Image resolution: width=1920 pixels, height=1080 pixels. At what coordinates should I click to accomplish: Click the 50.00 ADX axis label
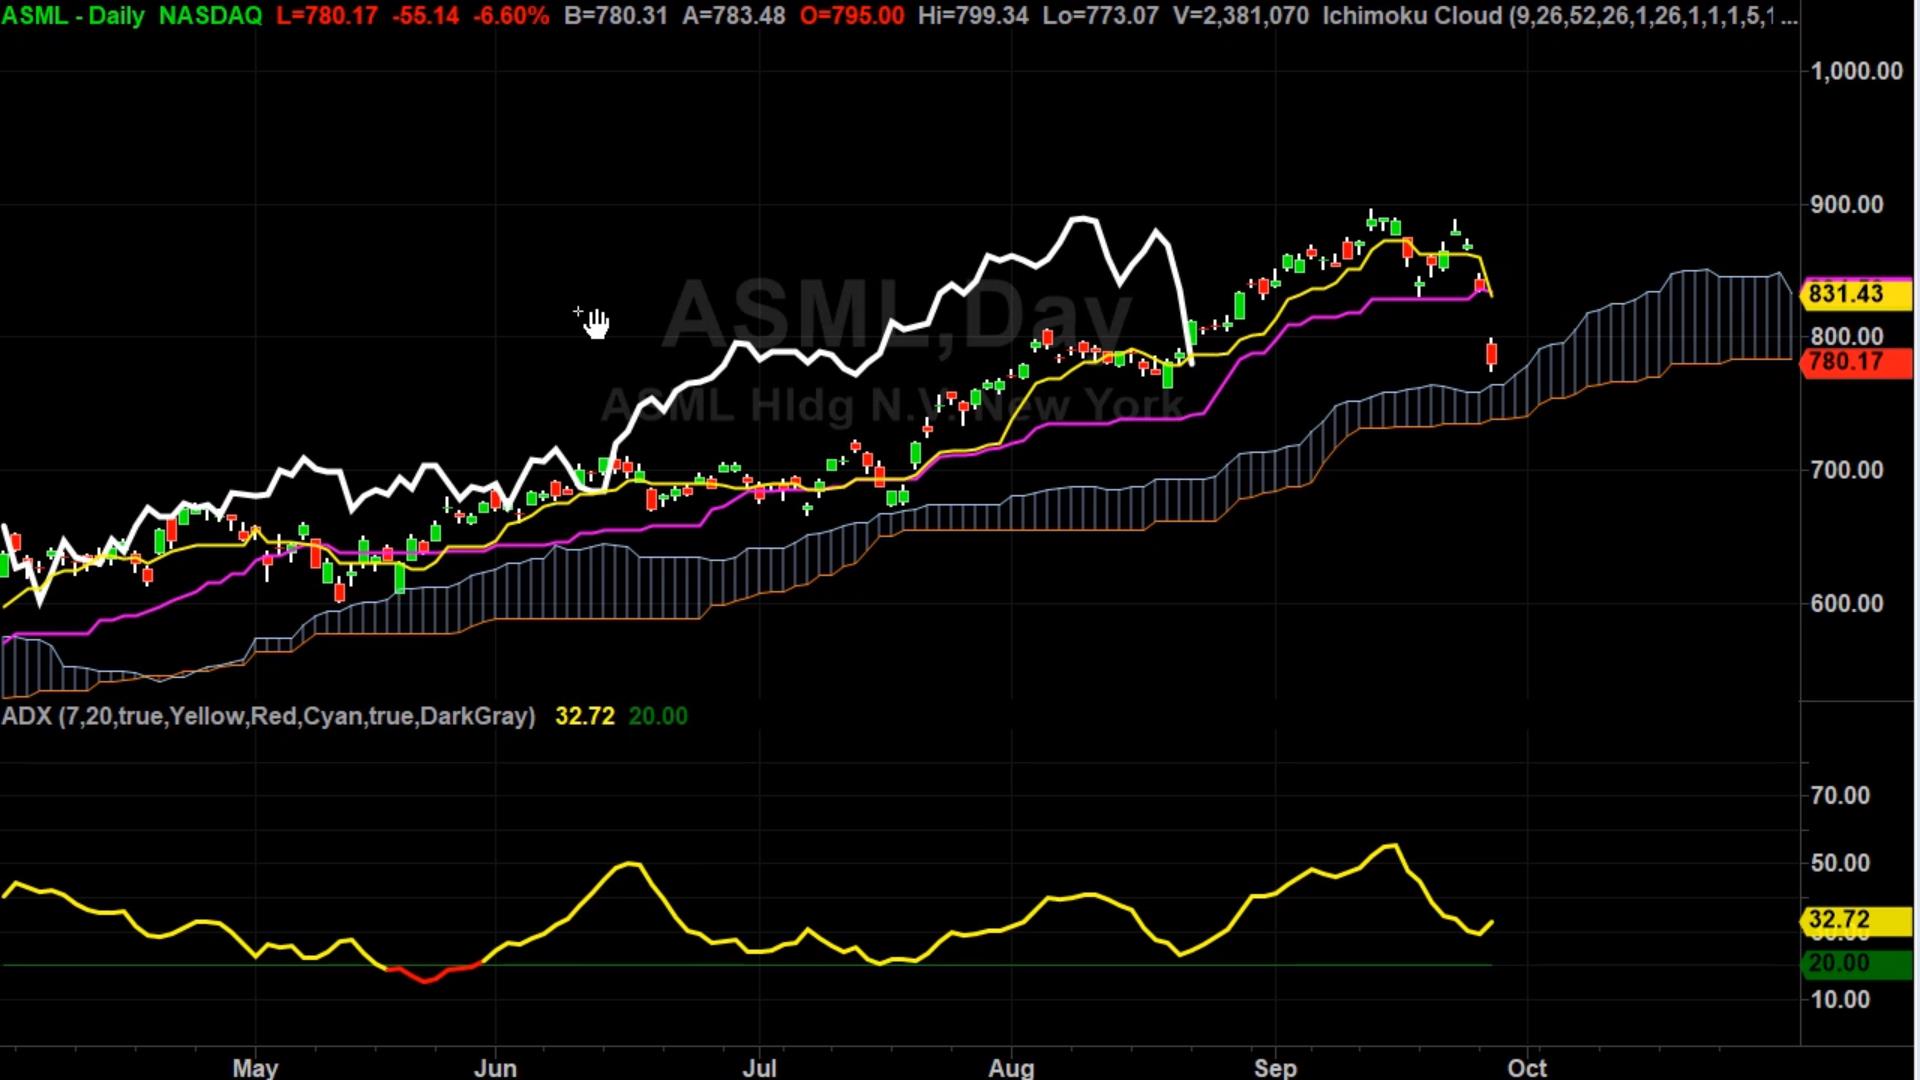pyautogui.click(x=1840, y=862)
